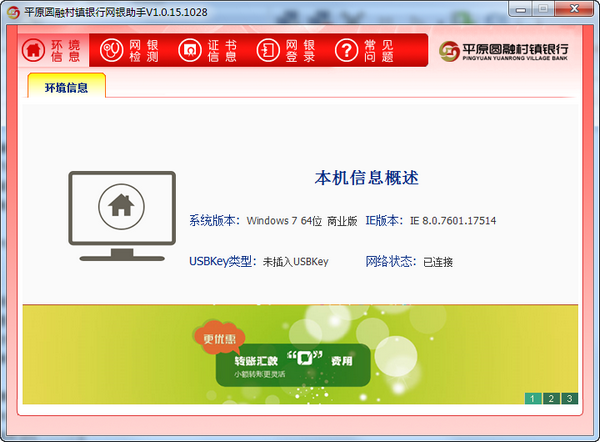The width and height of the screenshot is (600, 442).
Task: Switch to the 环境信息 tab
Action: pos(67,86)
